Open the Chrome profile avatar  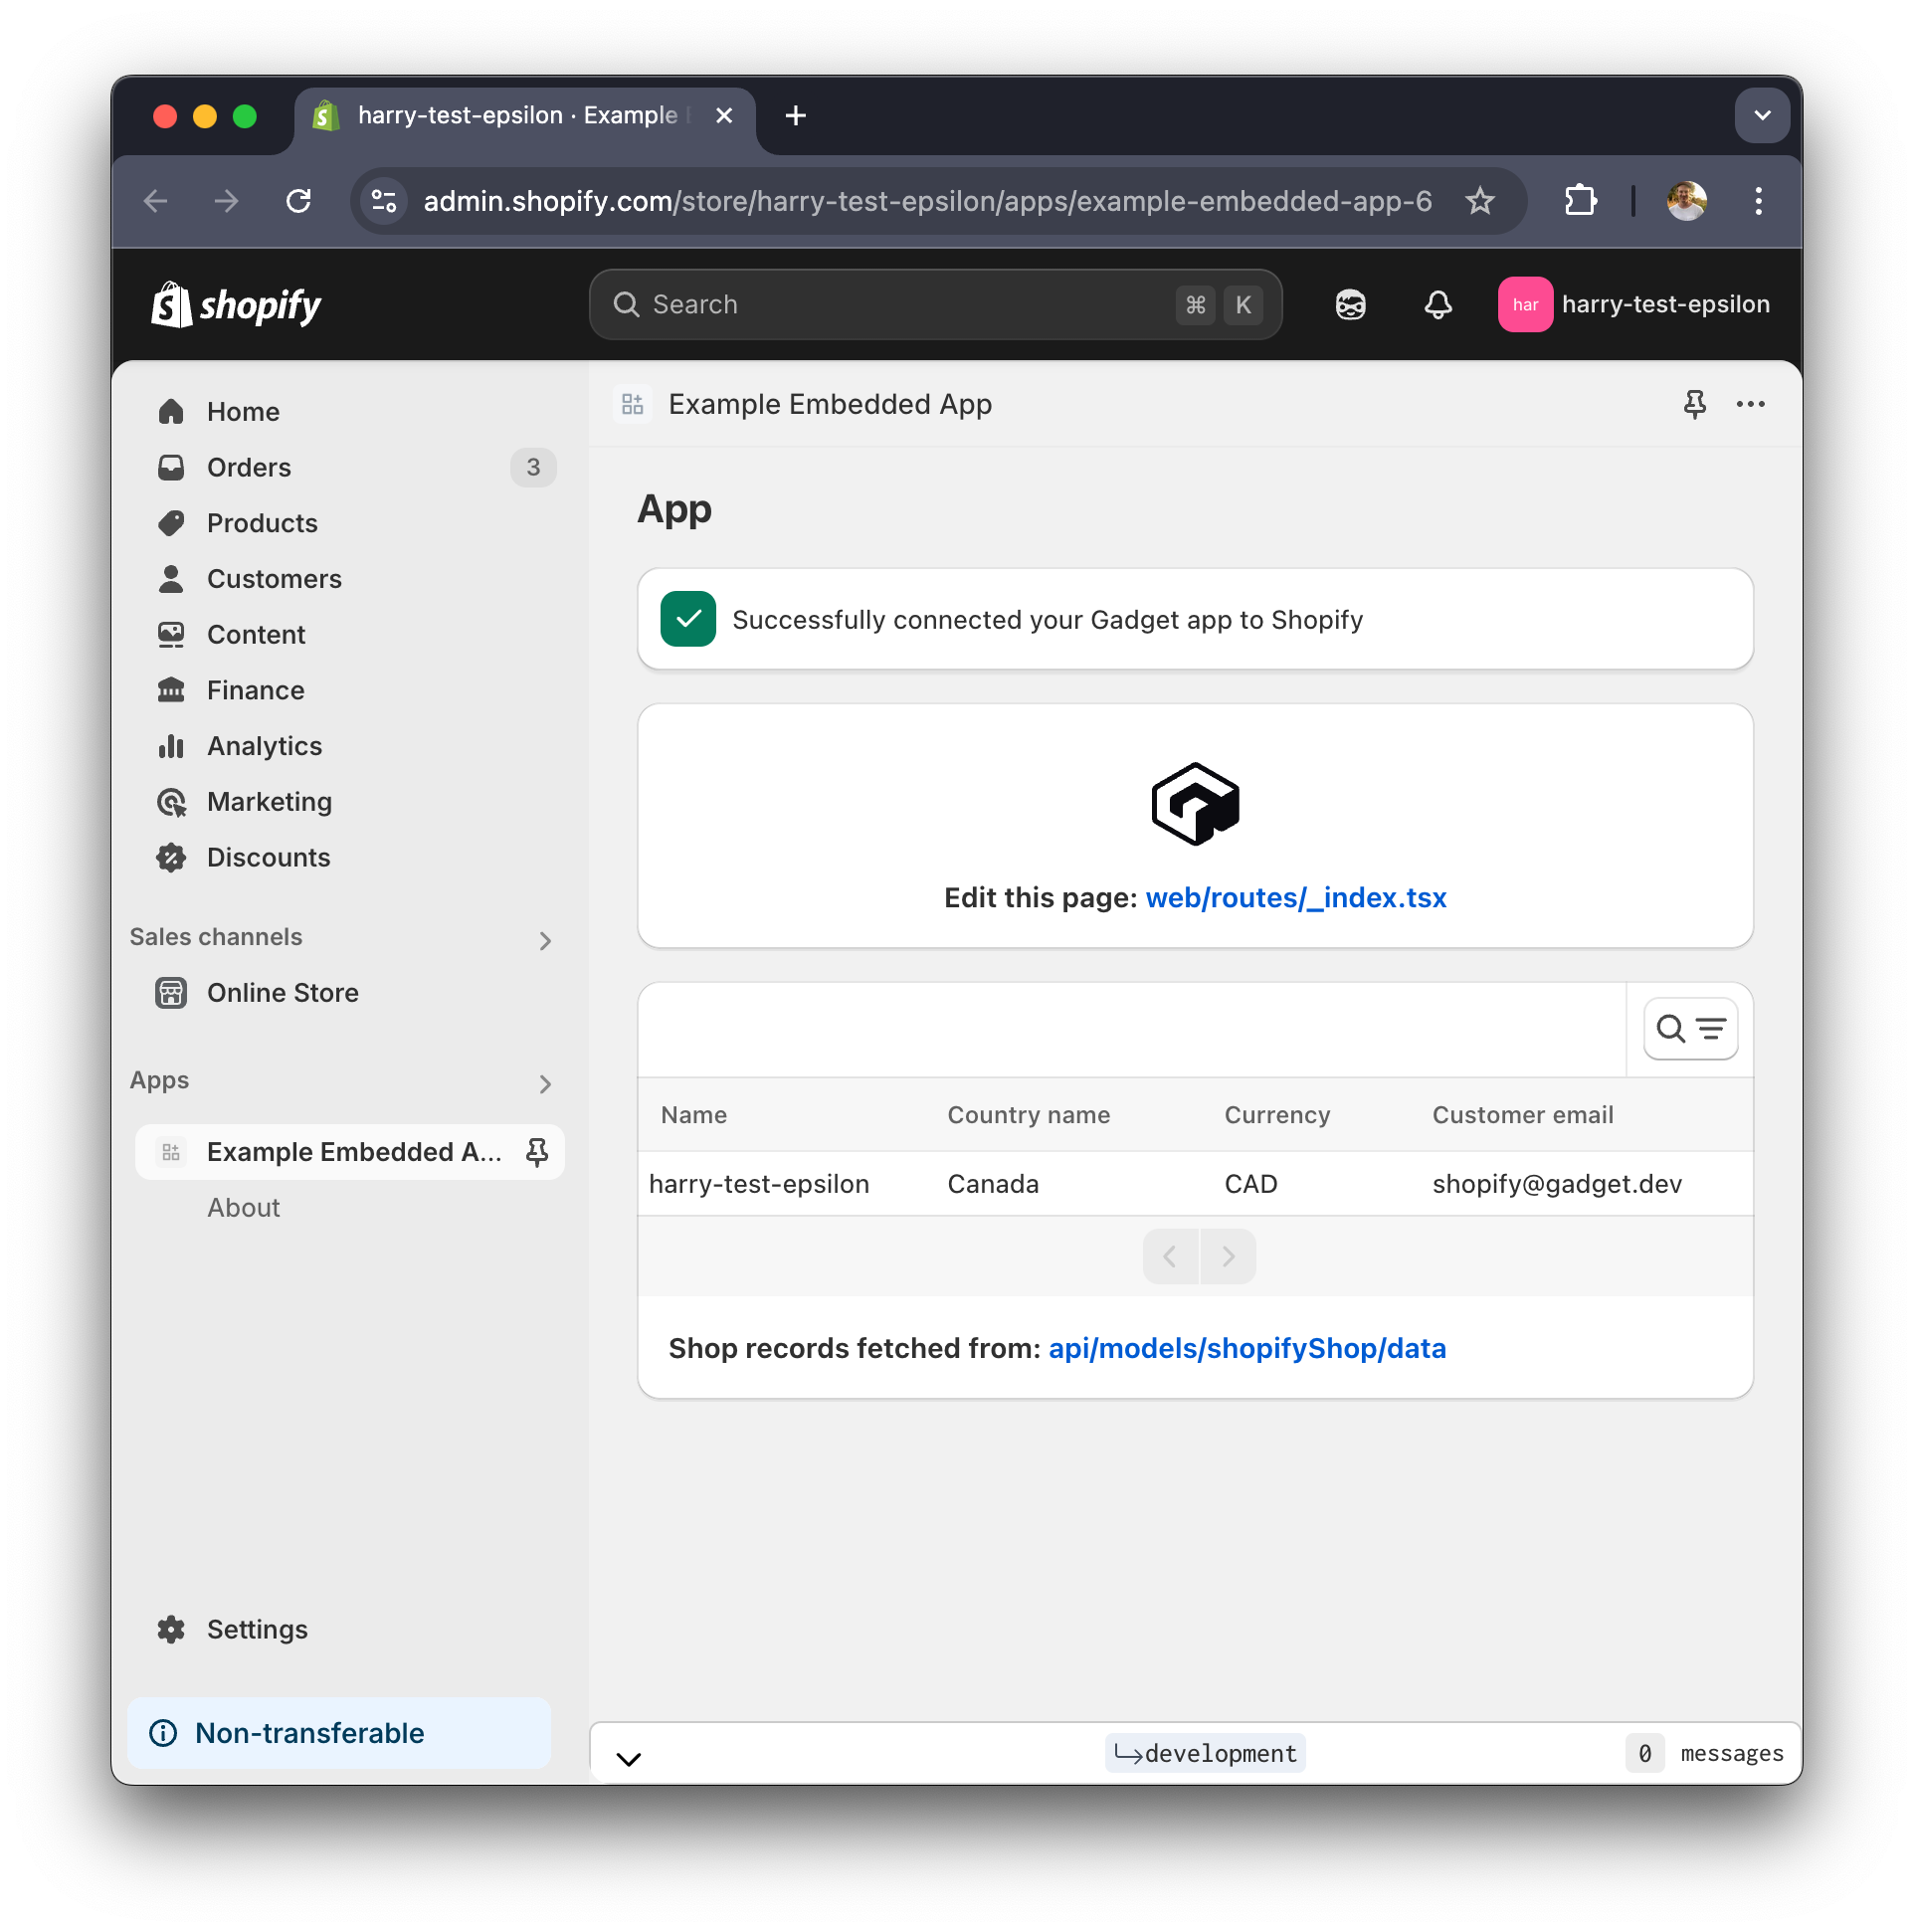pyautogui.click(x=1686, y=201)
